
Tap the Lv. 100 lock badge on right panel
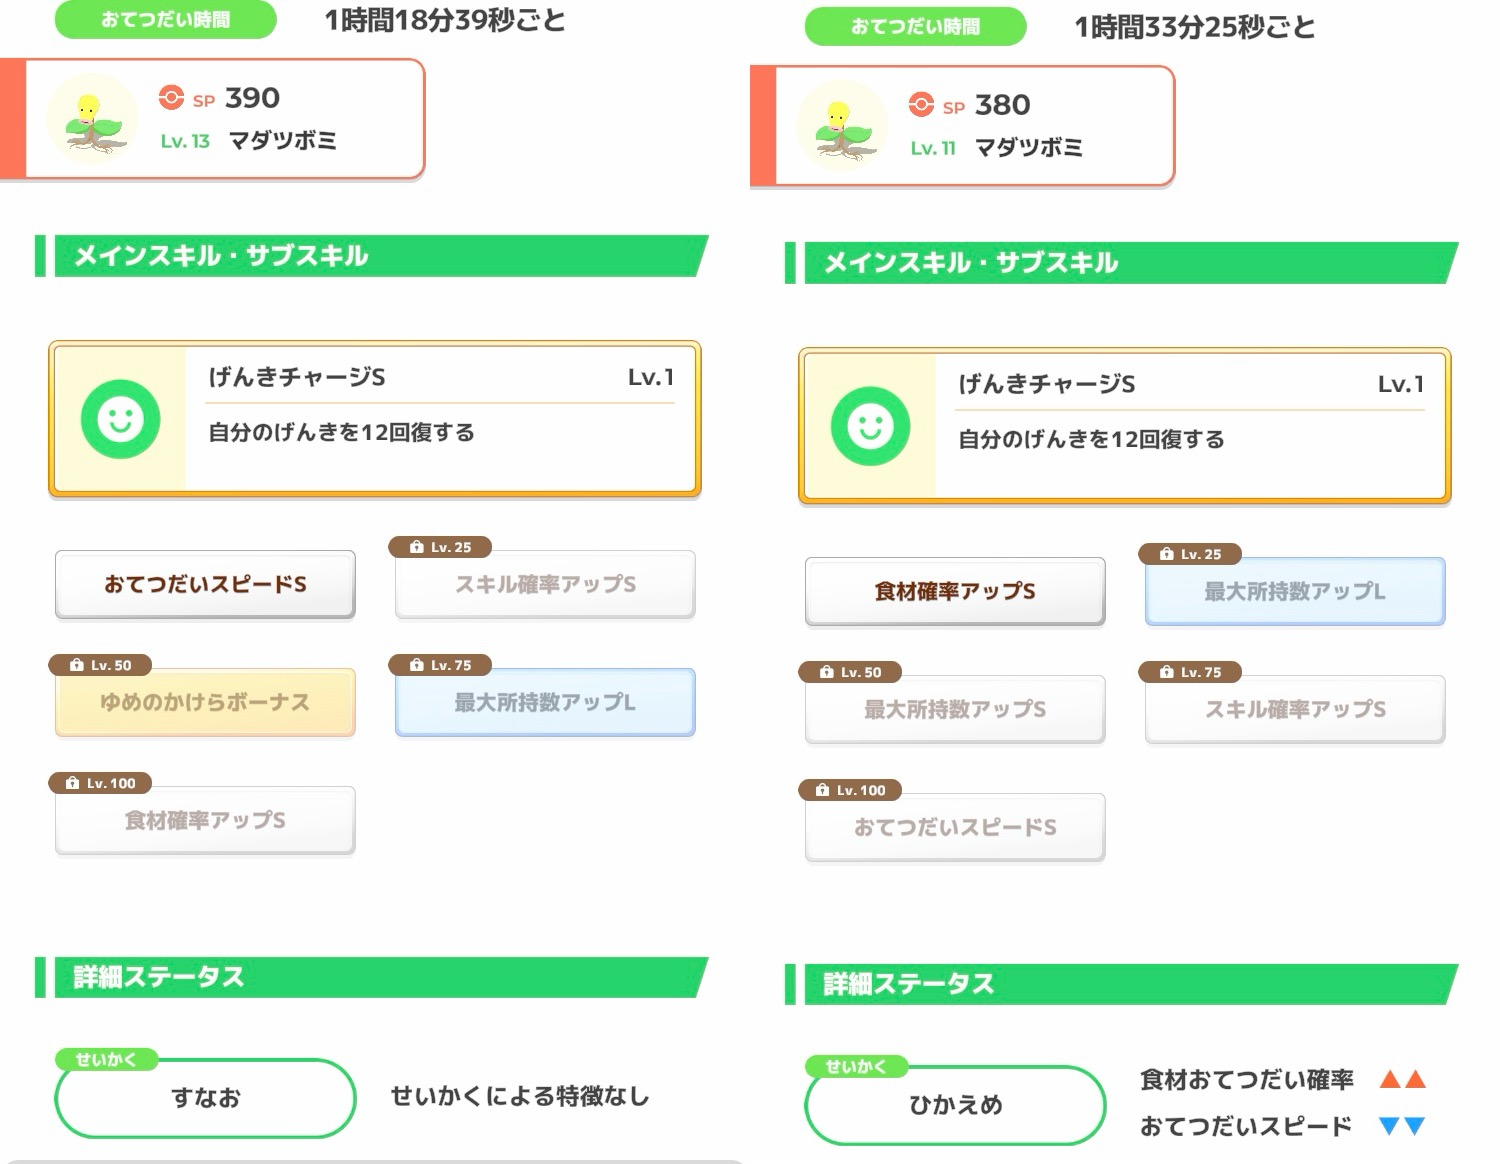[851, 790]
